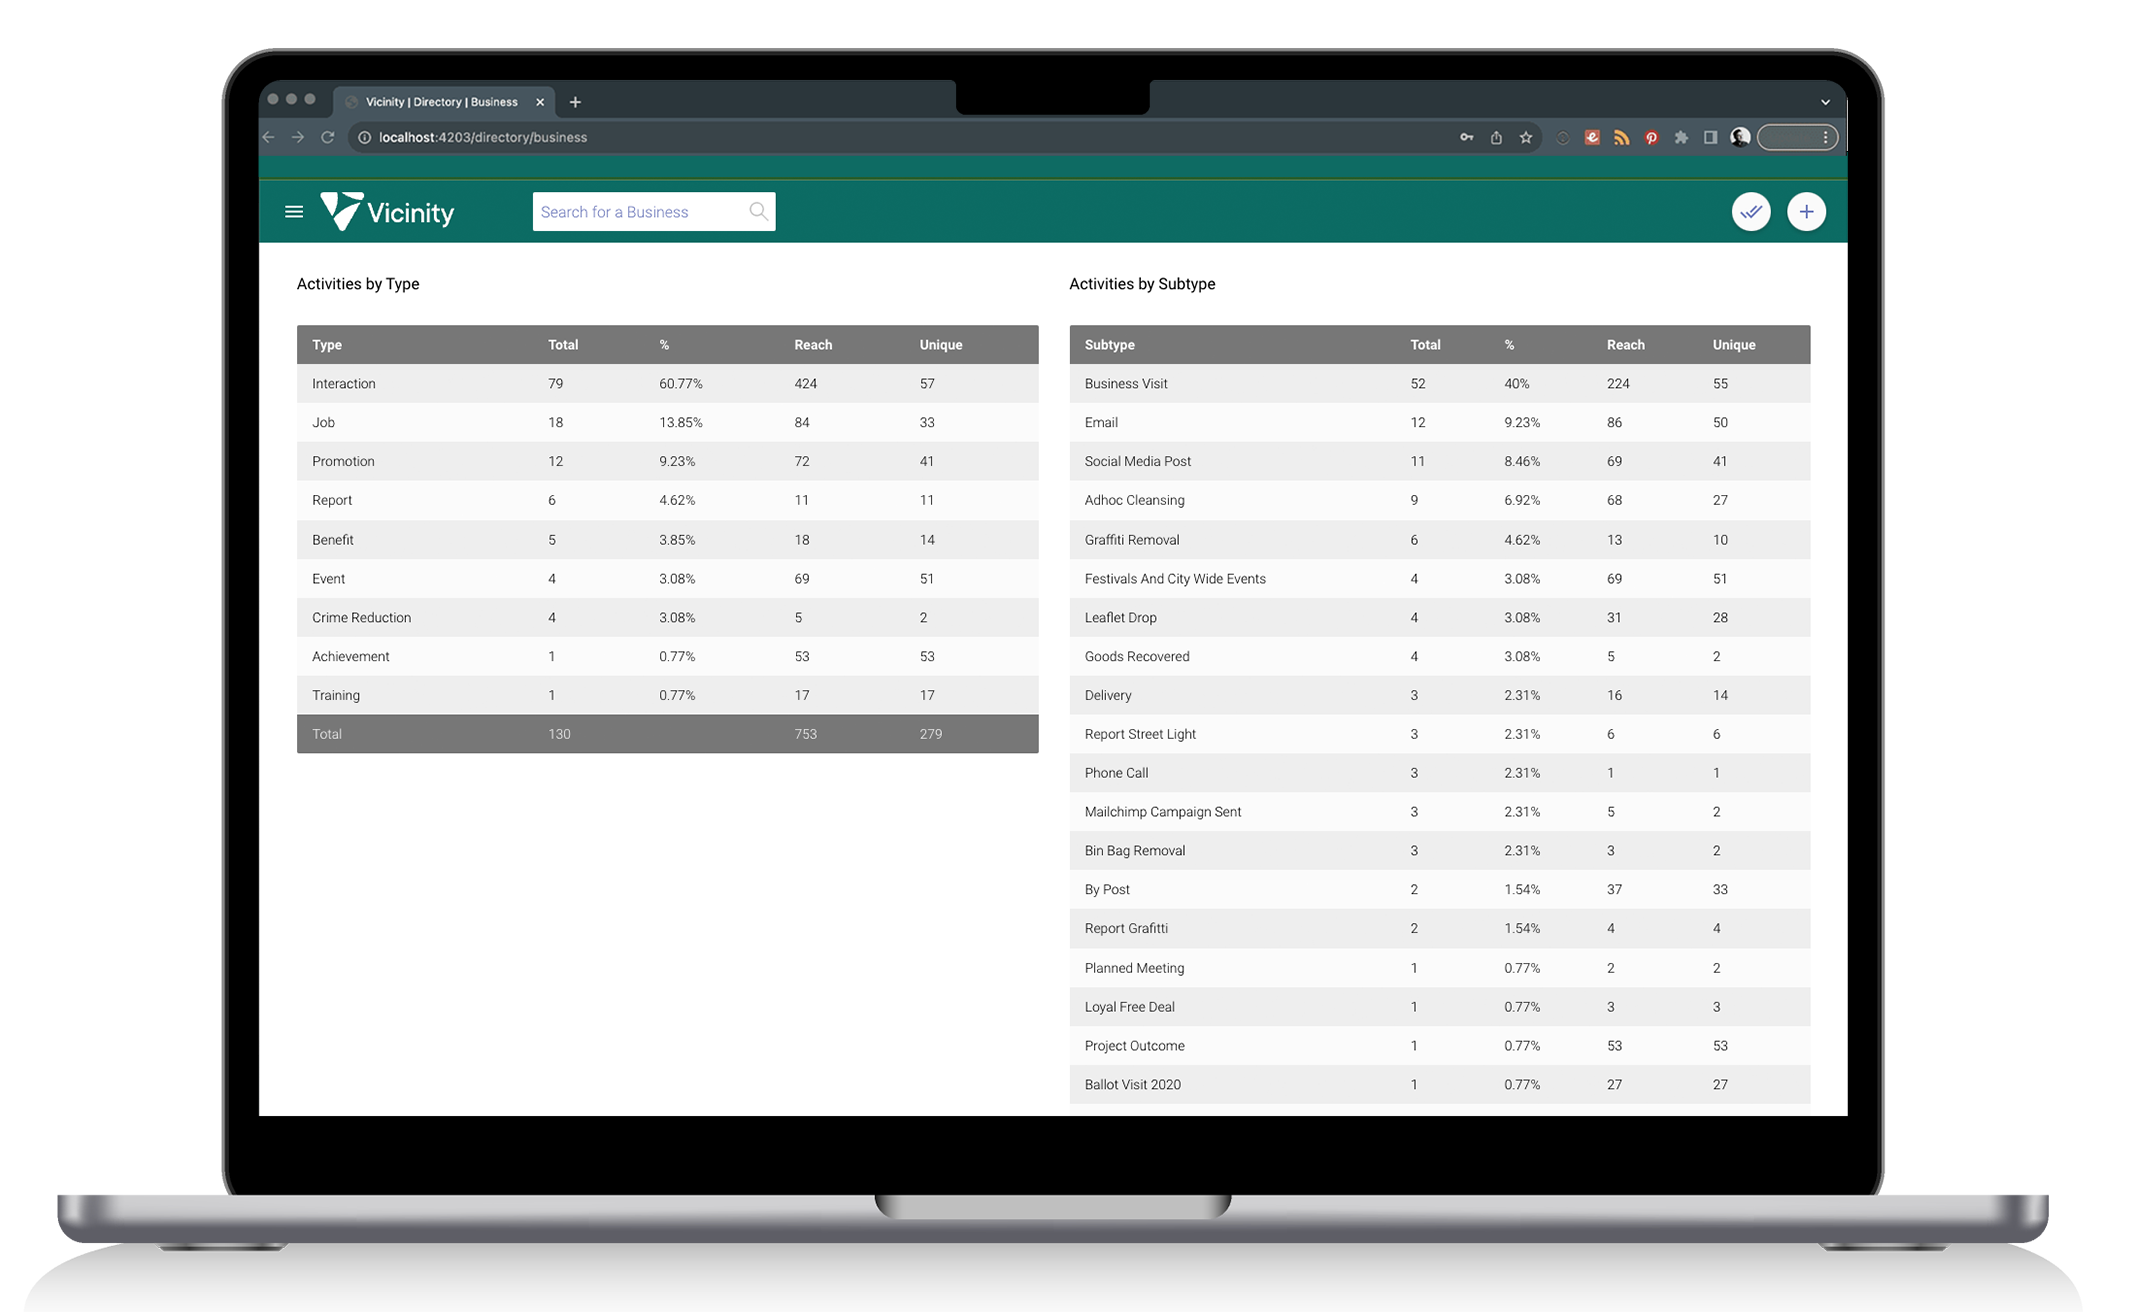Screen dimensions: 2135x1312
Task: Open the Pinterest extension icon
Action: click(1651, 138)
